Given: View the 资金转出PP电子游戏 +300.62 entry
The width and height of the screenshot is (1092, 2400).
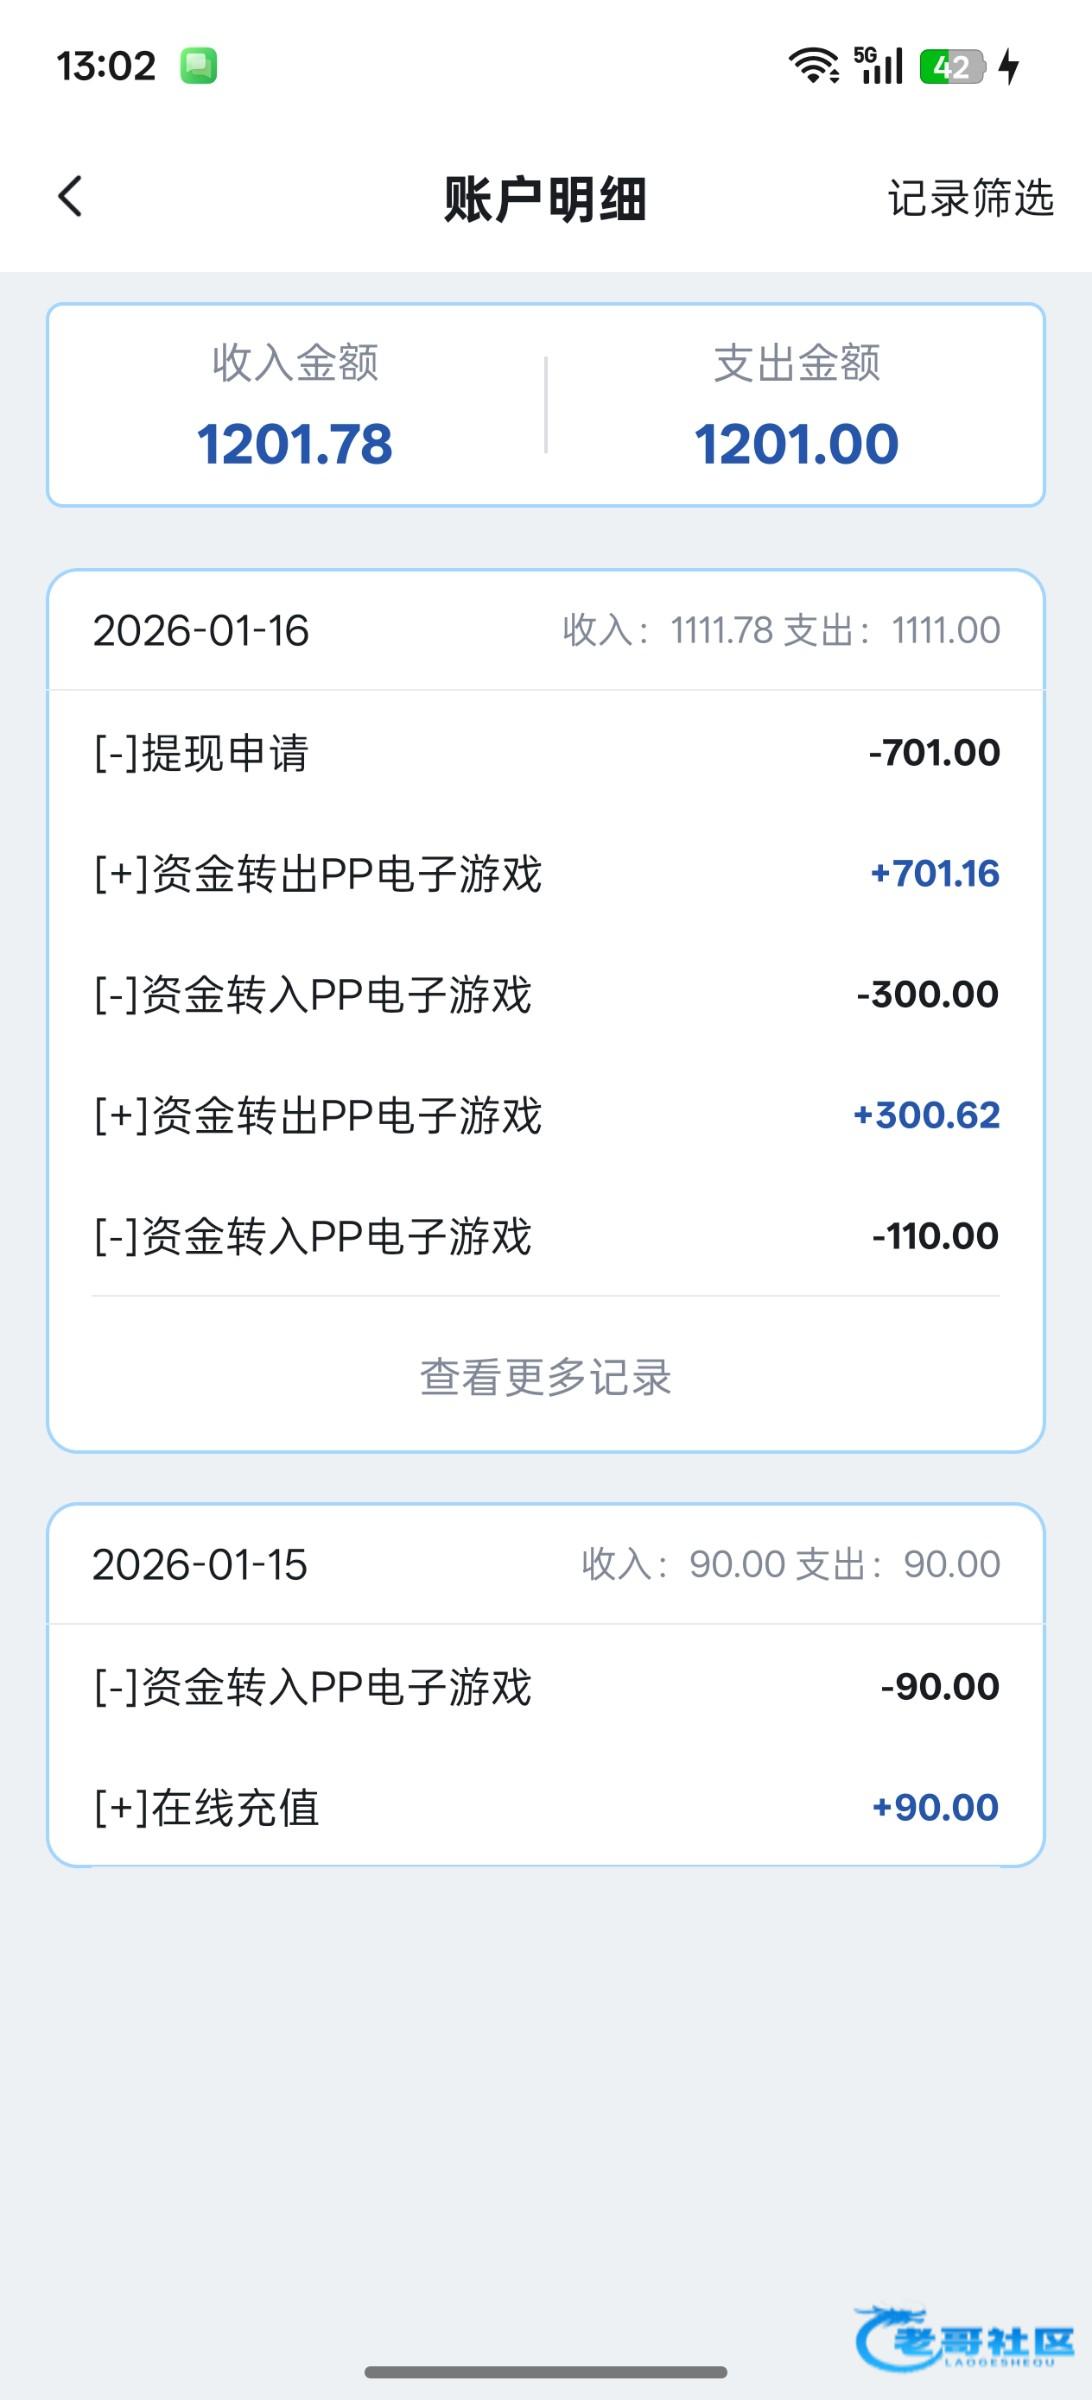Looking at the screenshot, I should [546, 1116].
